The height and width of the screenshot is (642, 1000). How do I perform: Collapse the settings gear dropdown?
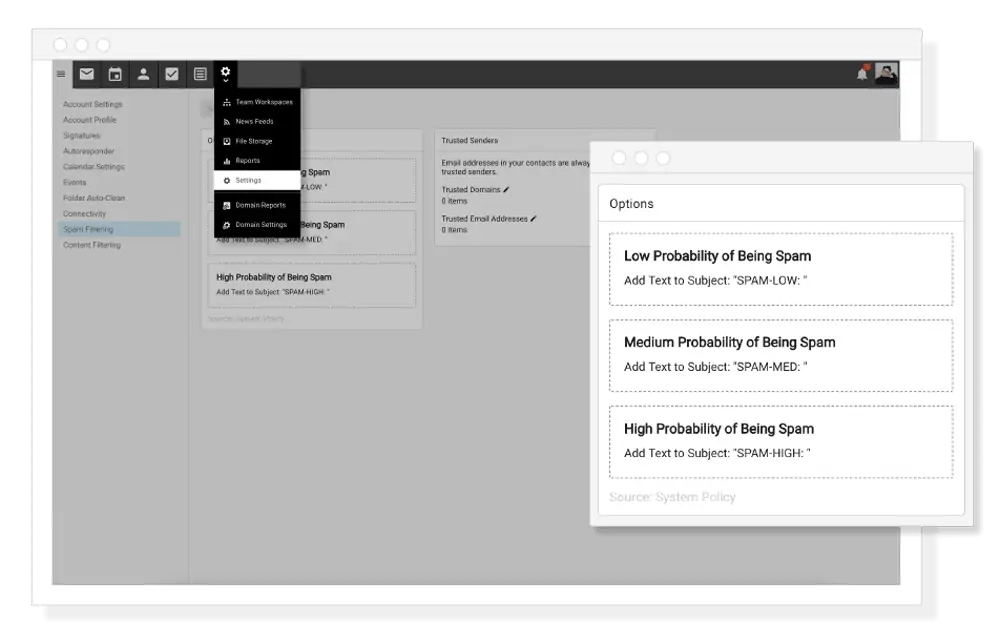tap(226, 74)
